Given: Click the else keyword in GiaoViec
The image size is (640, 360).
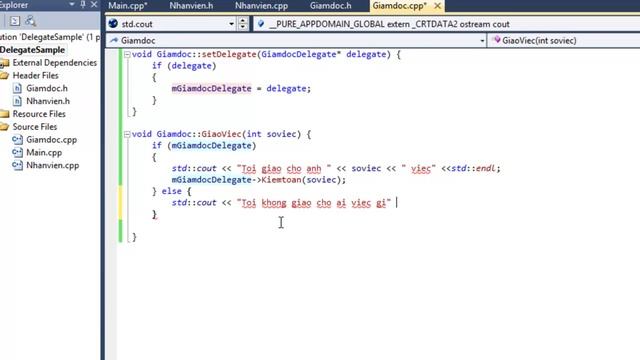Looking at the screenshot, I should coord(171,191).
